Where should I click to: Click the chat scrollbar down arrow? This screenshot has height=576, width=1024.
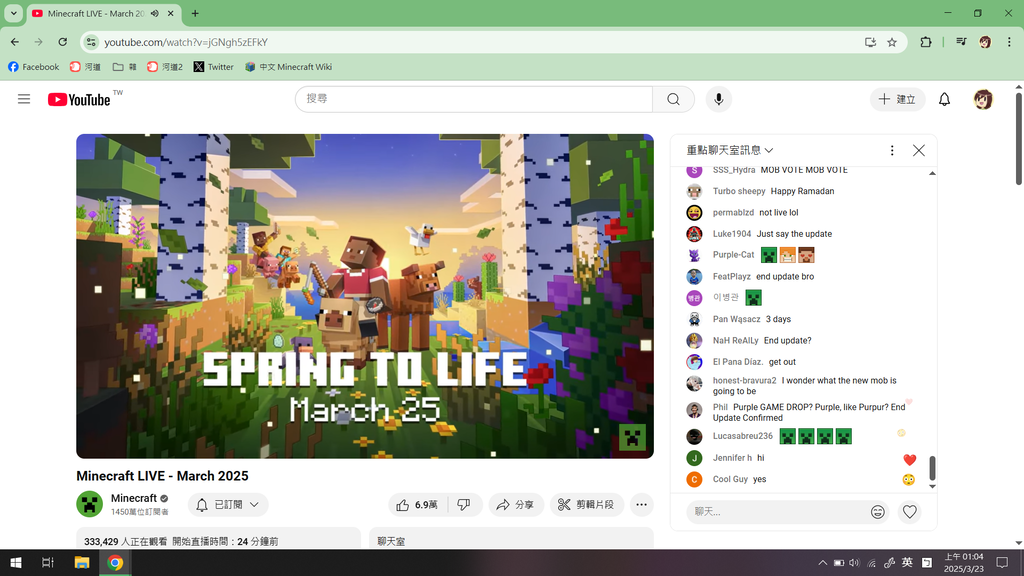coord(932,487)
